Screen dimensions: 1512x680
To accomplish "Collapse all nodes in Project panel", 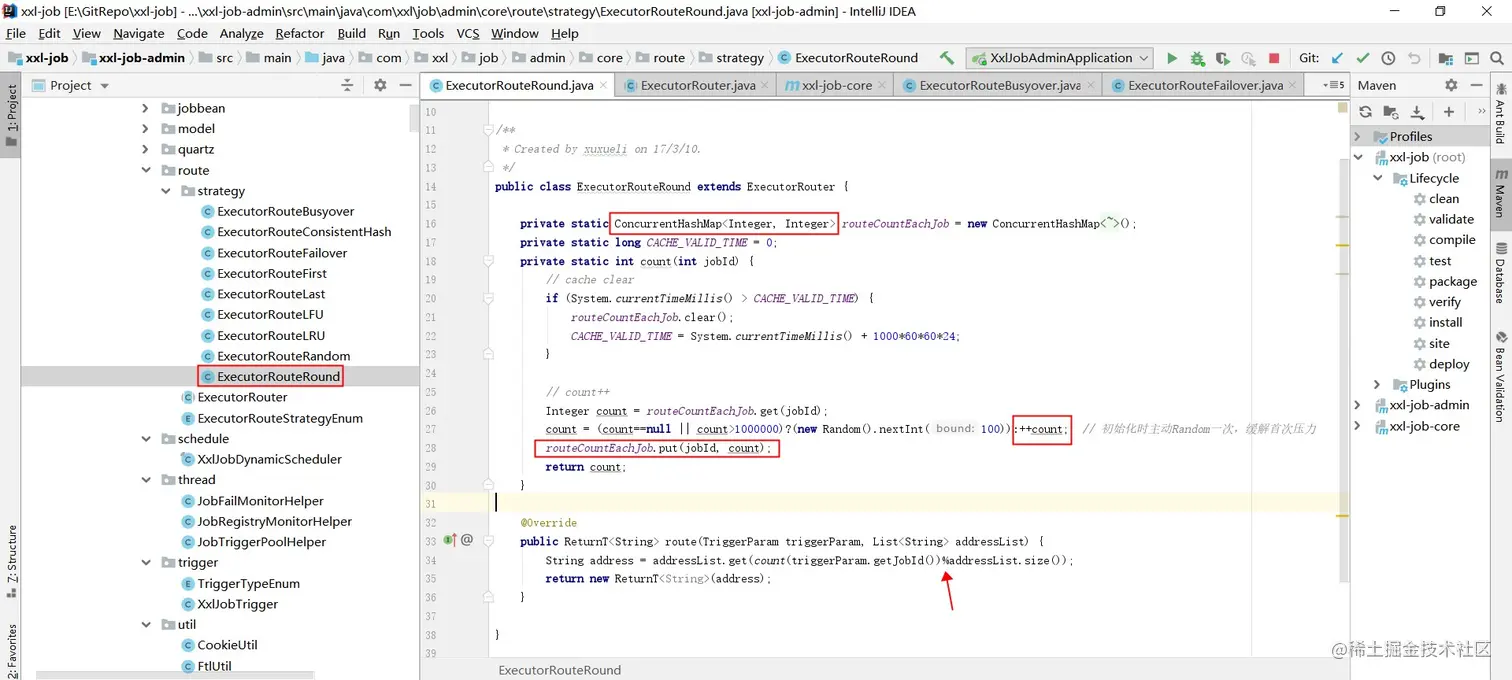I will [x=347, y=86].
